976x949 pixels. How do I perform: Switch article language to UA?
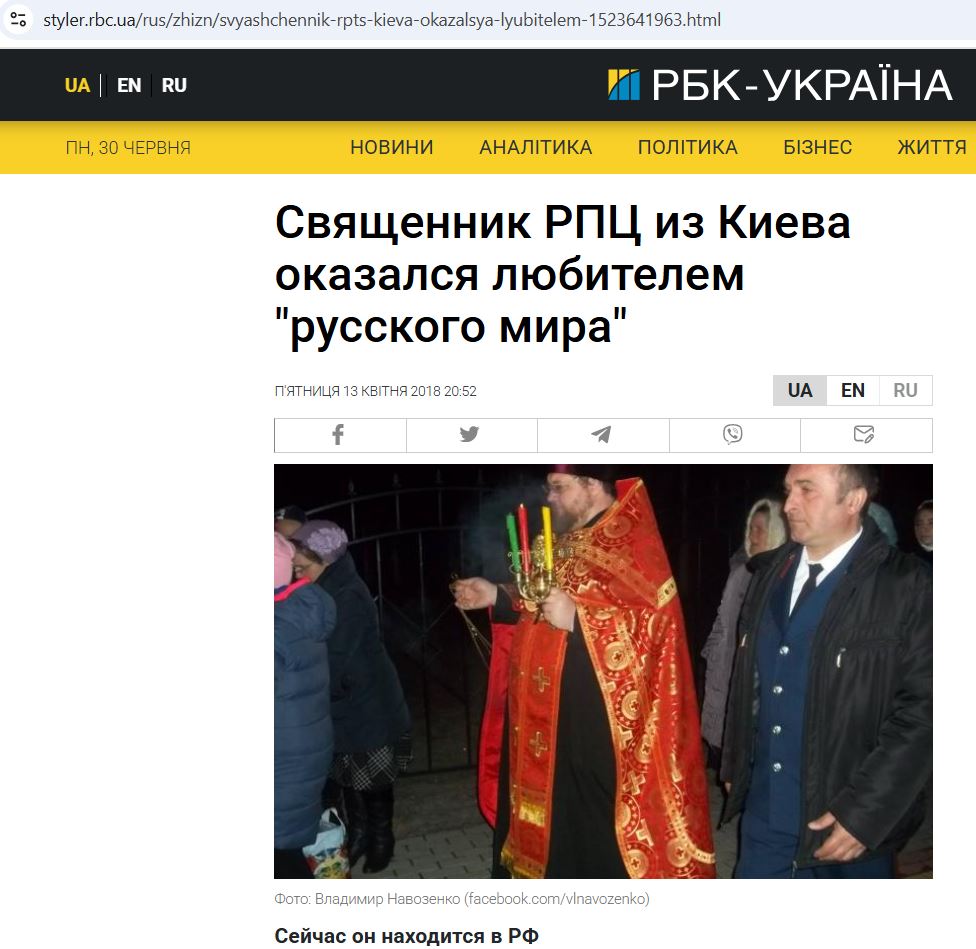point(800,391)
